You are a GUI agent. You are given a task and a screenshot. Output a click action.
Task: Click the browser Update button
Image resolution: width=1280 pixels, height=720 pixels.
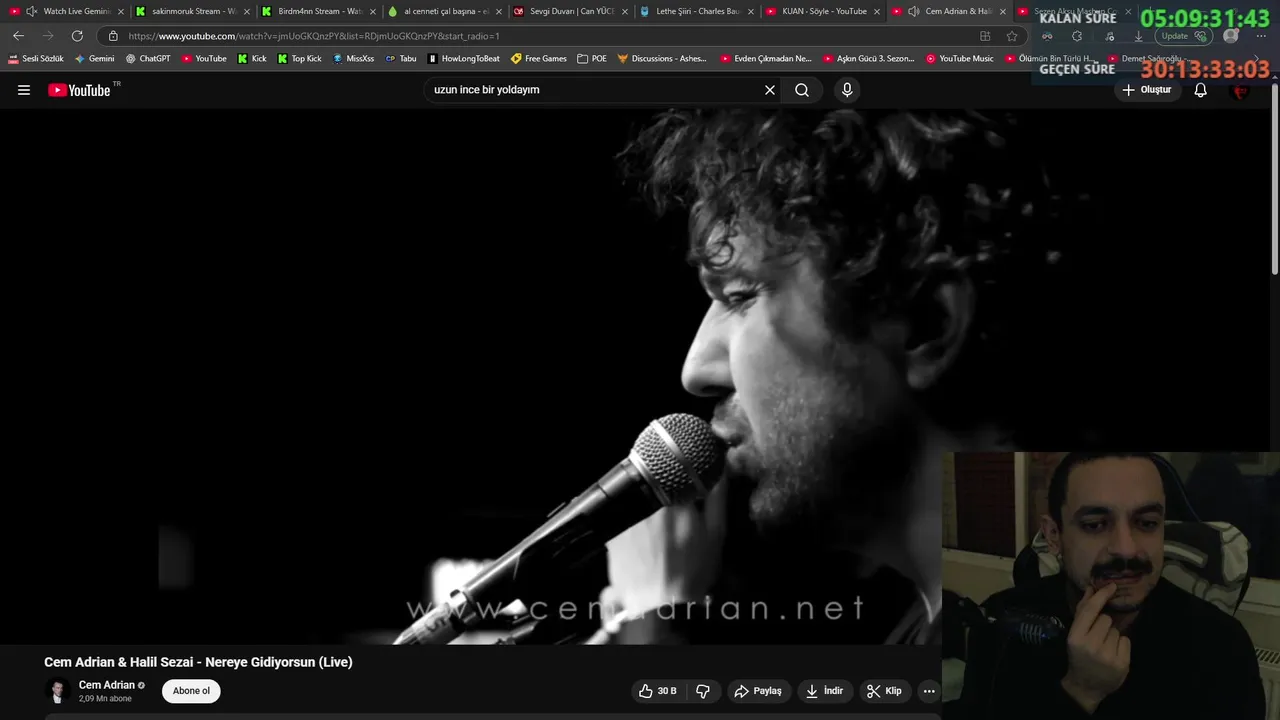click(x=1185, y=36)
